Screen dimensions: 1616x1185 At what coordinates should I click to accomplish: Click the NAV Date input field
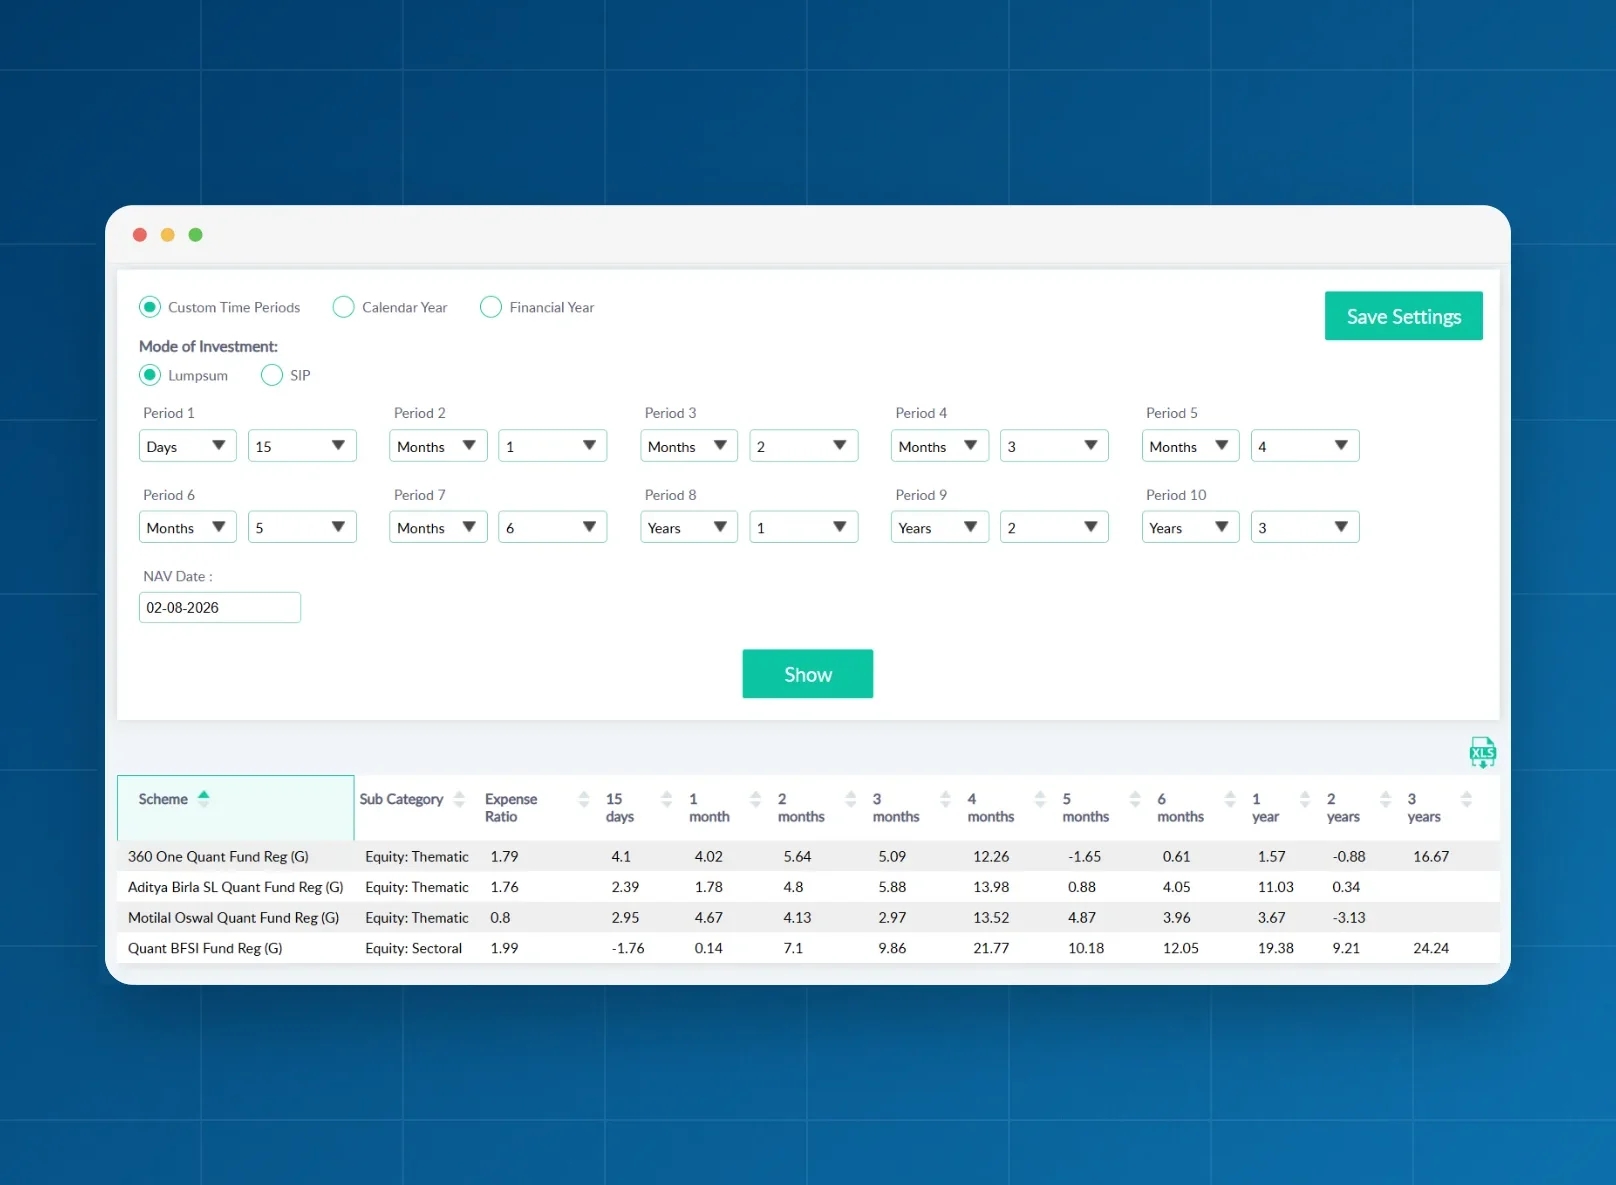pos(220,607)
